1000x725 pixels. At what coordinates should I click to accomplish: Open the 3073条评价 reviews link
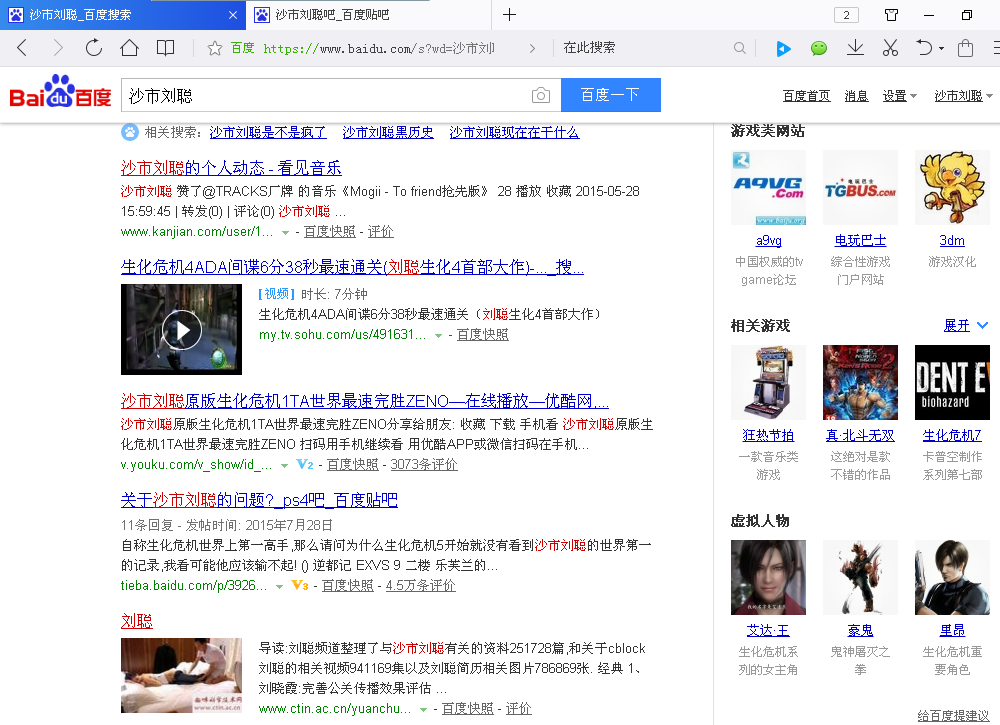click(x=423, y=464)
